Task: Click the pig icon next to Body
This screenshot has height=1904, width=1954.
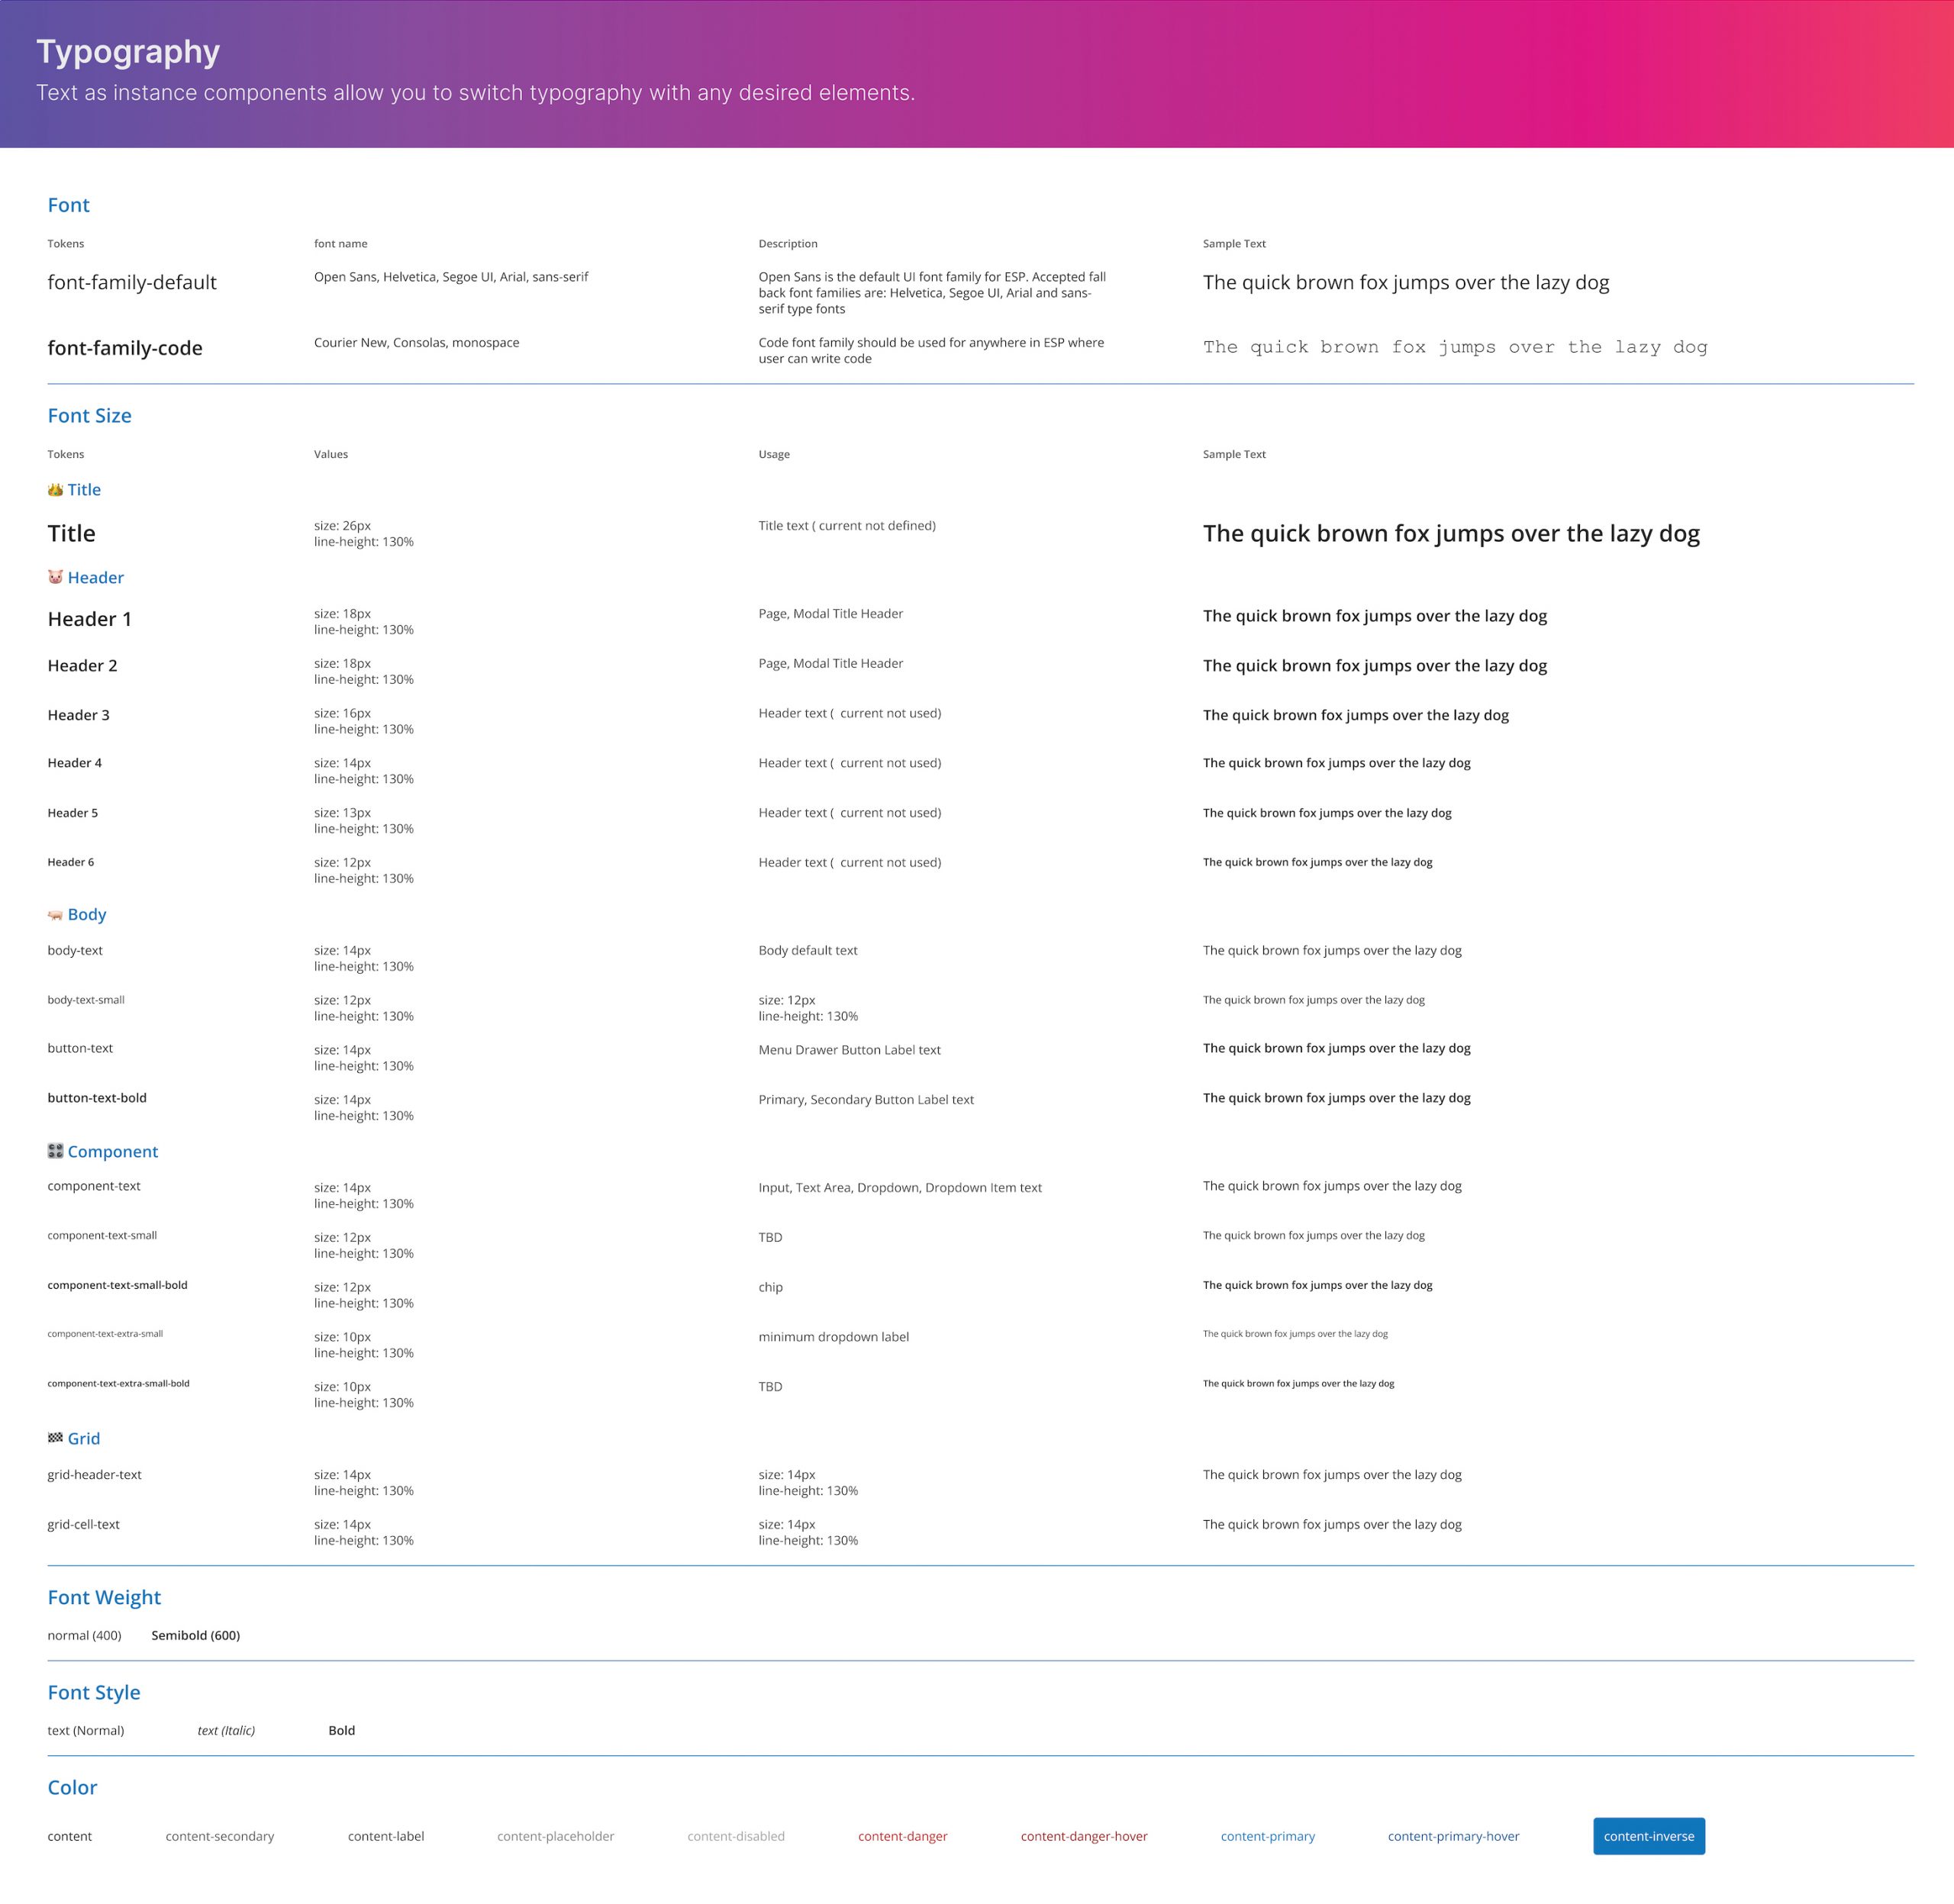Action: coord(55,915)
